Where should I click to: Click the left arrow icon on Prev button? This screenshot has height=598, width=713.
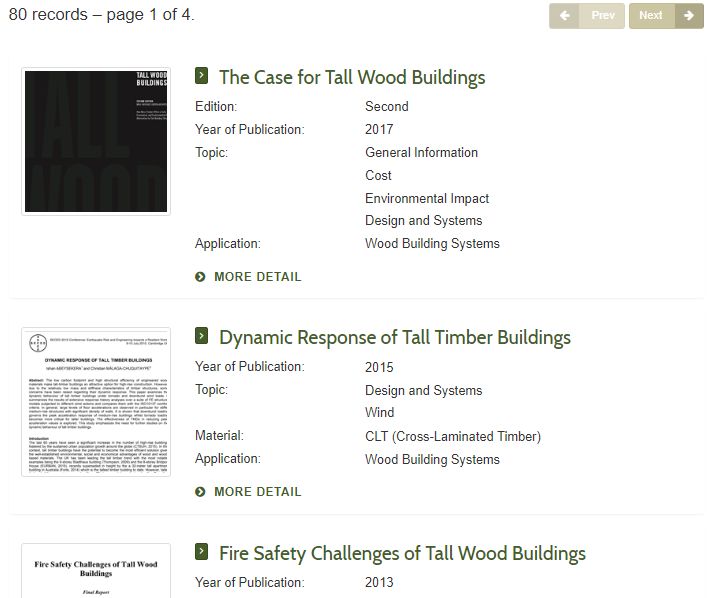(x=564, y=16)
